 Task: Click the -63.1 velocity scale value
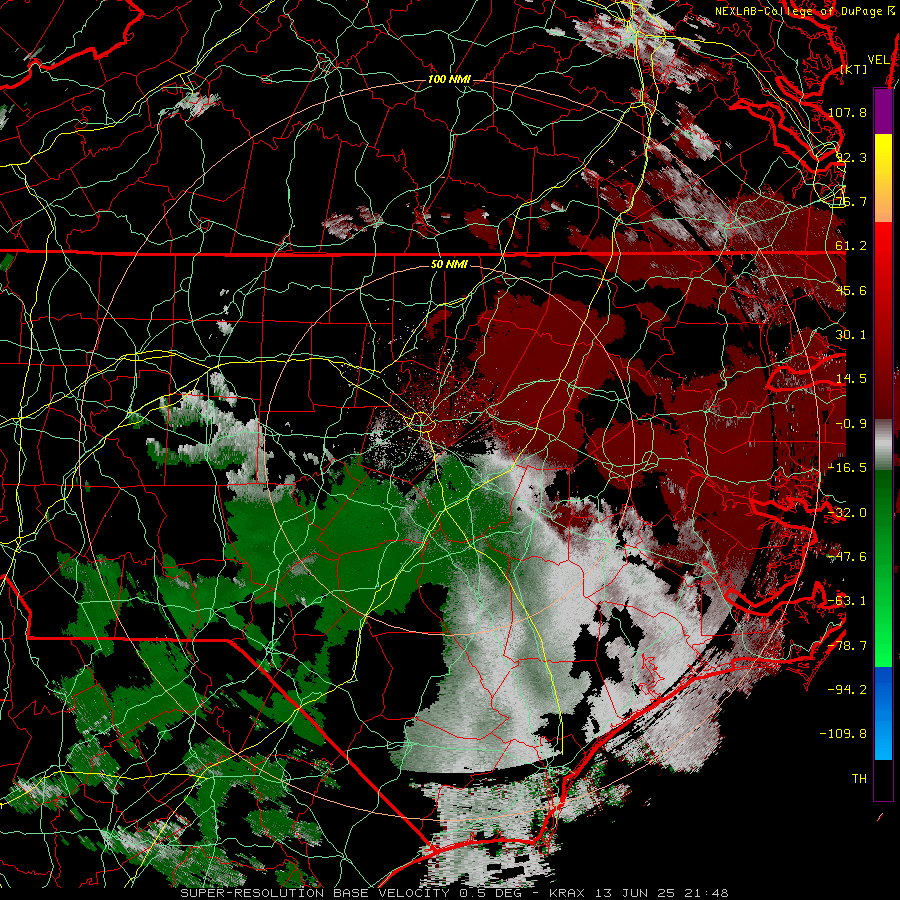847,601
